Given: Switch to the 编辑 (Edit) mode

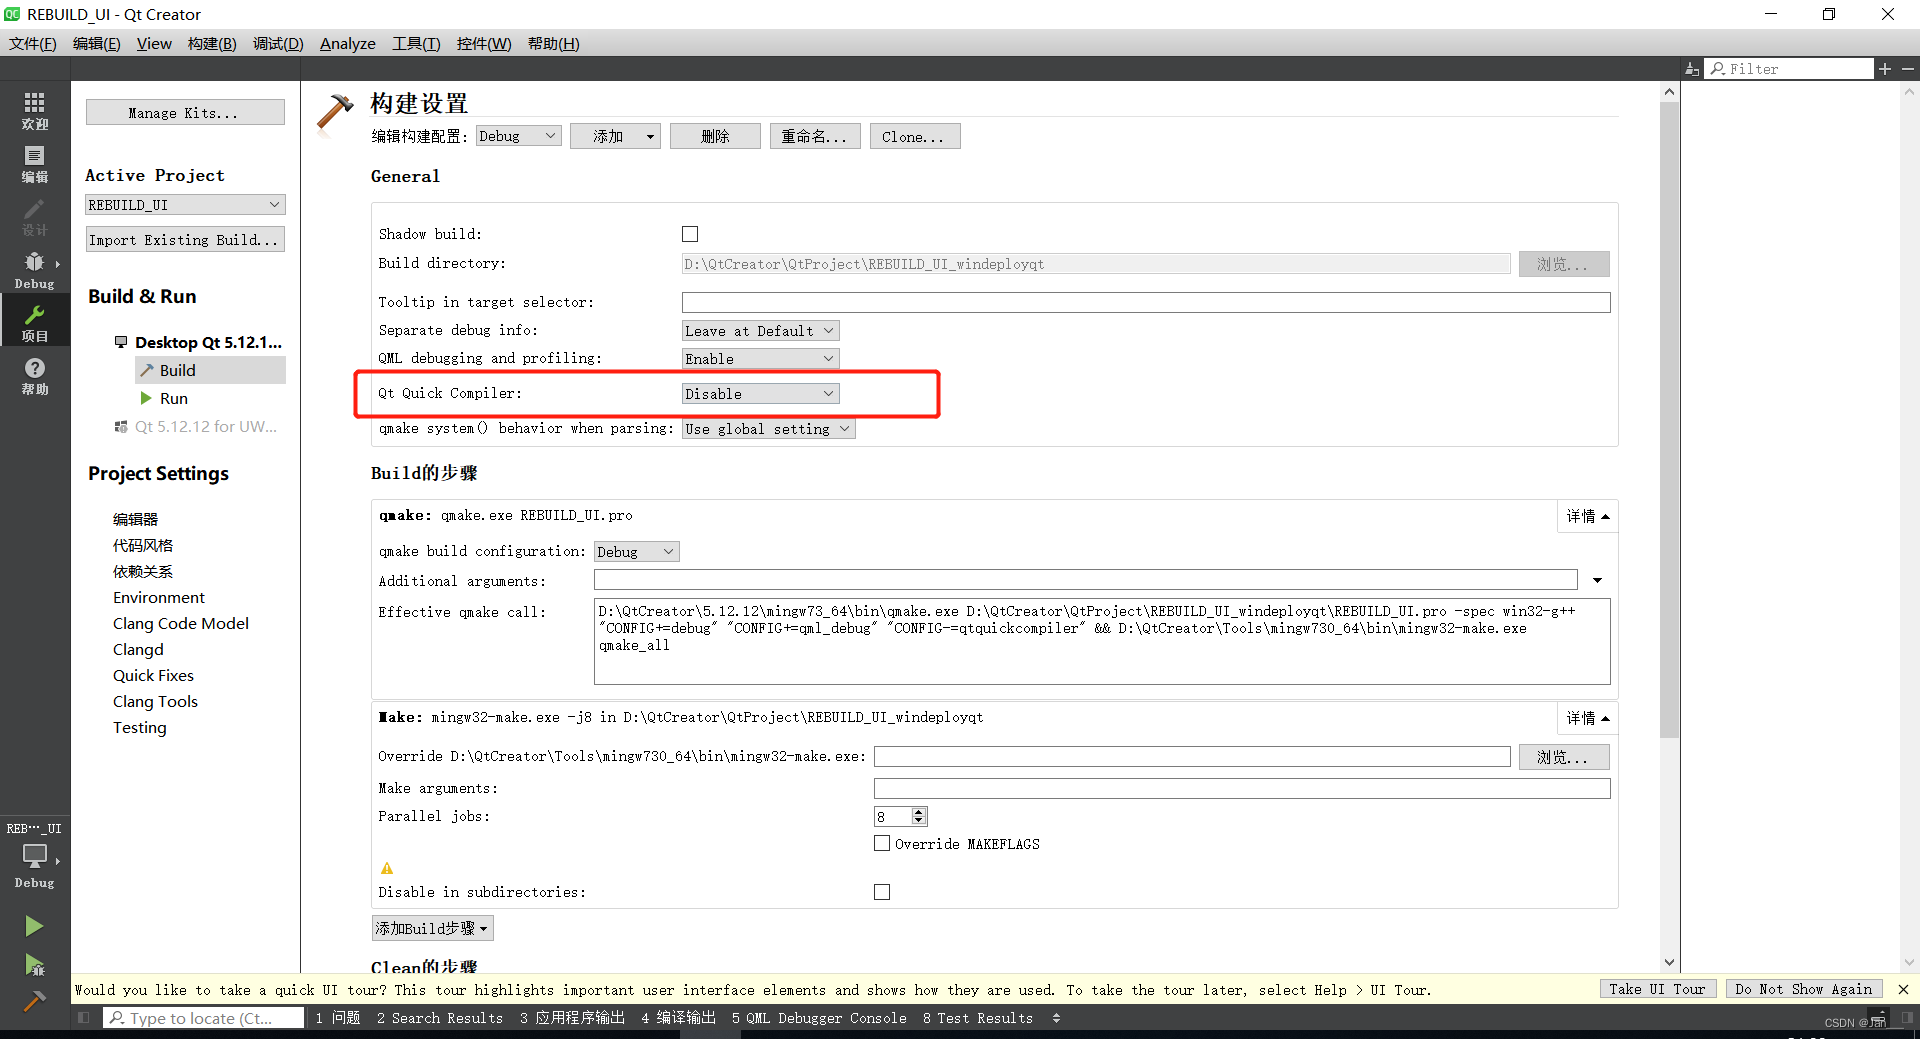Looking at the screenshot, I should click(35, 164).
